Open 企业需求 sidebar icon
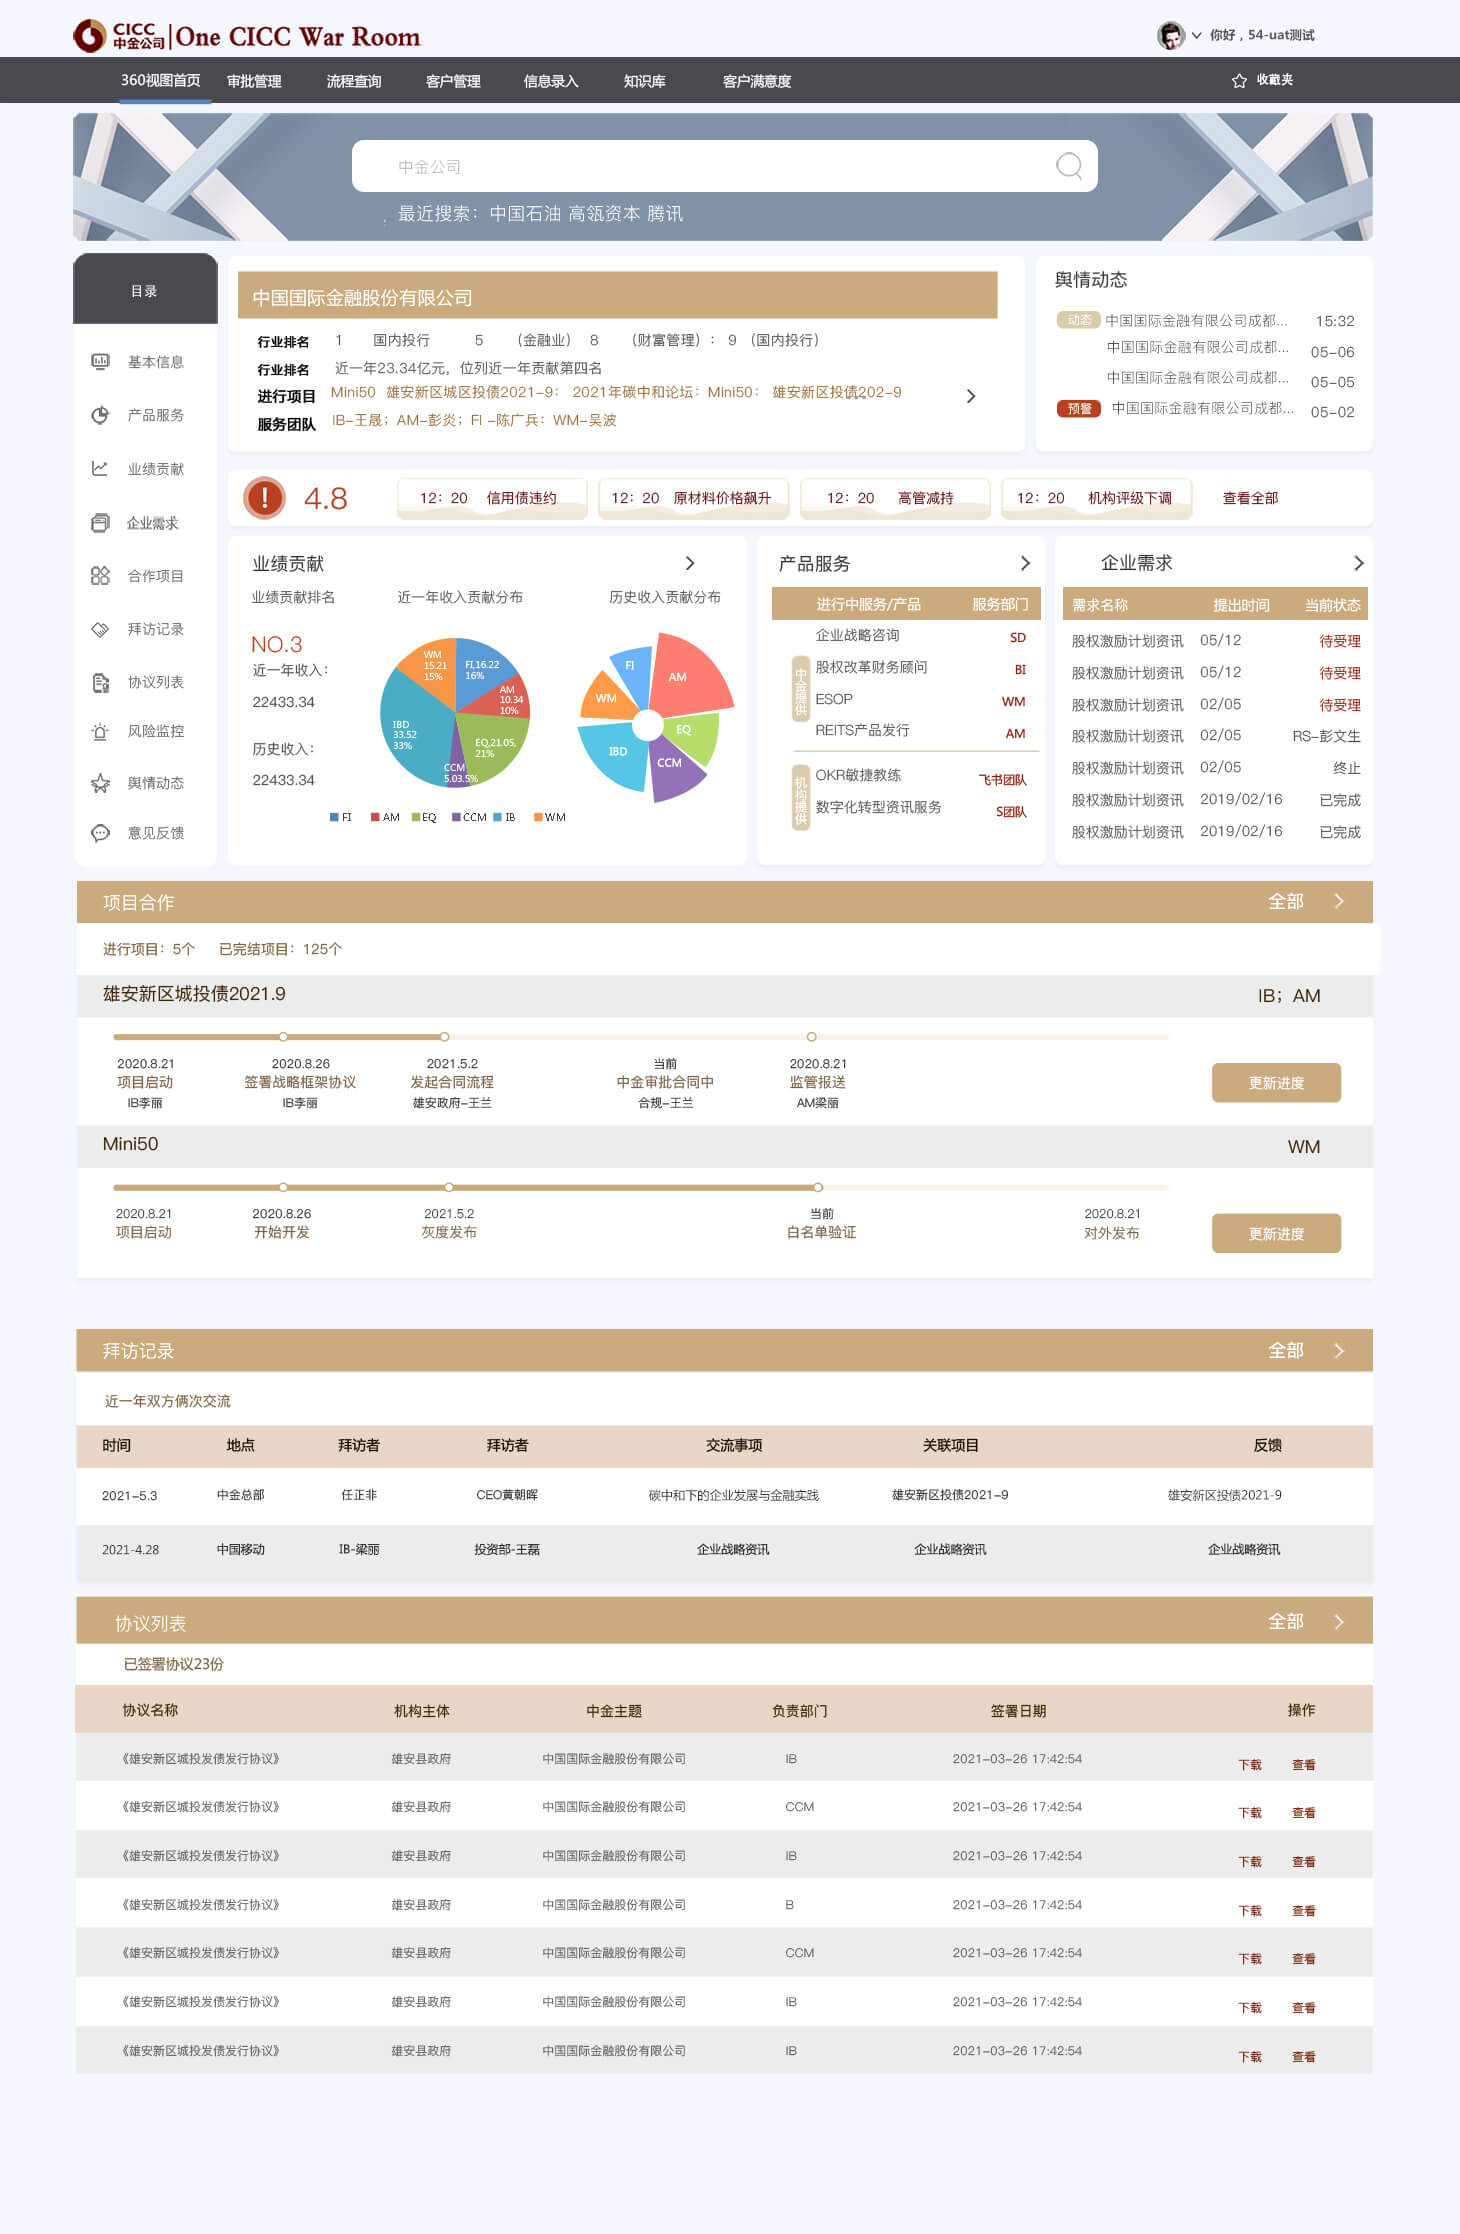 100,522
